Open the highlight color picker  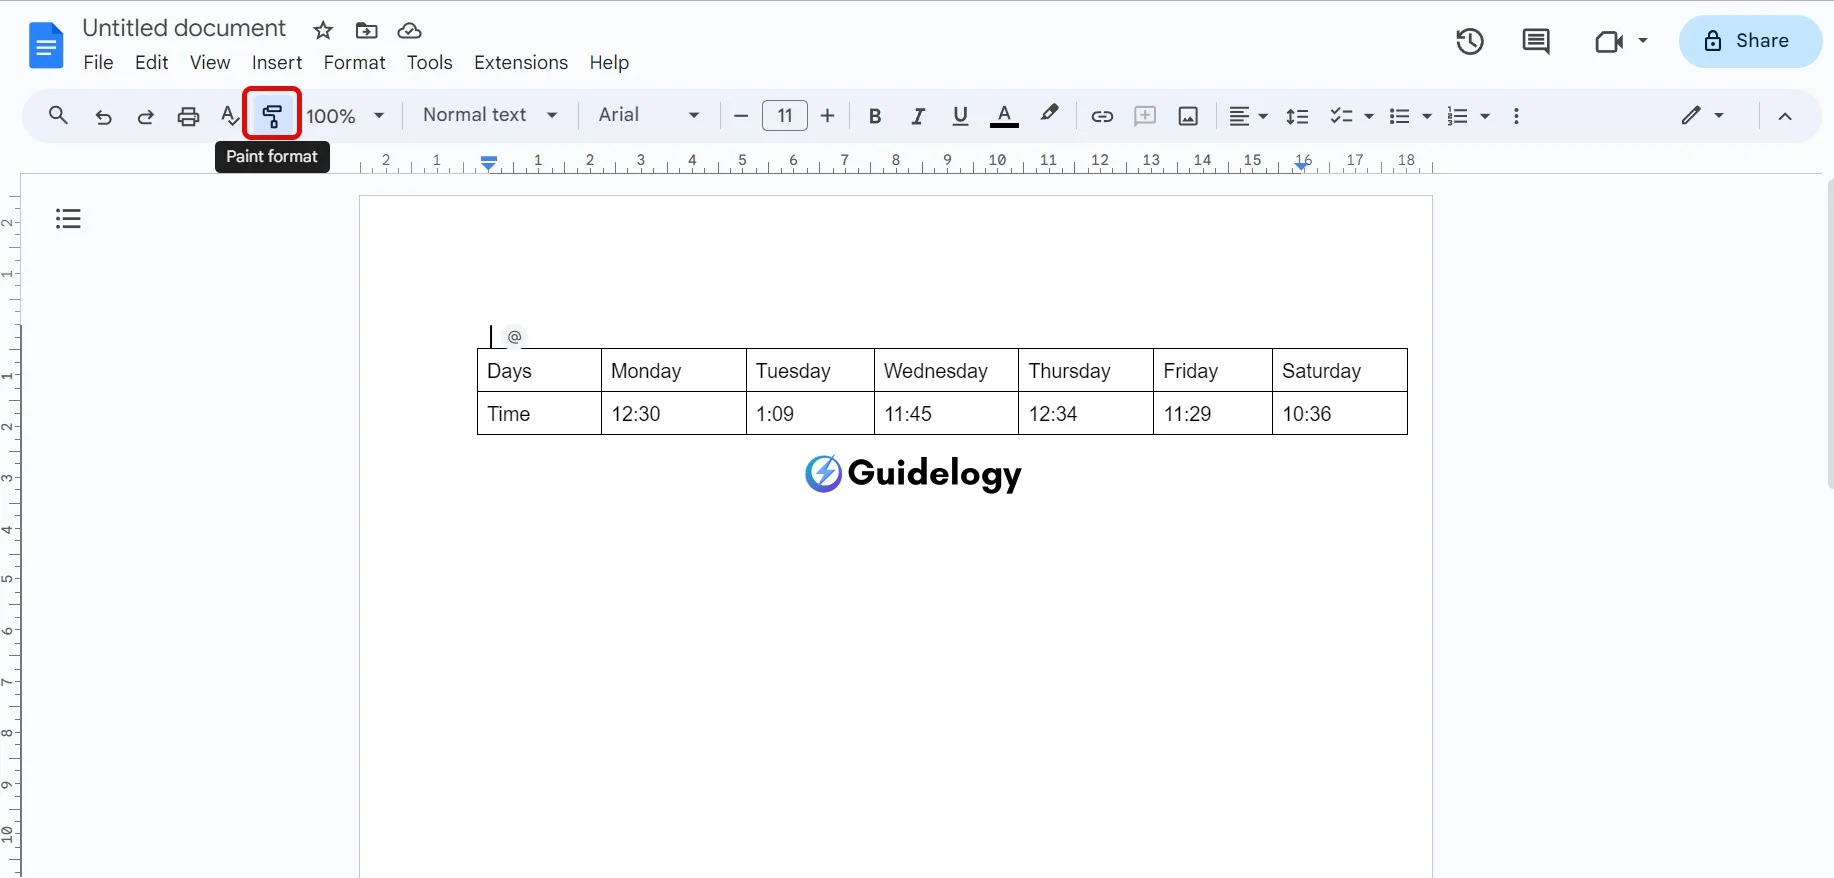[x=1049, y=114]
